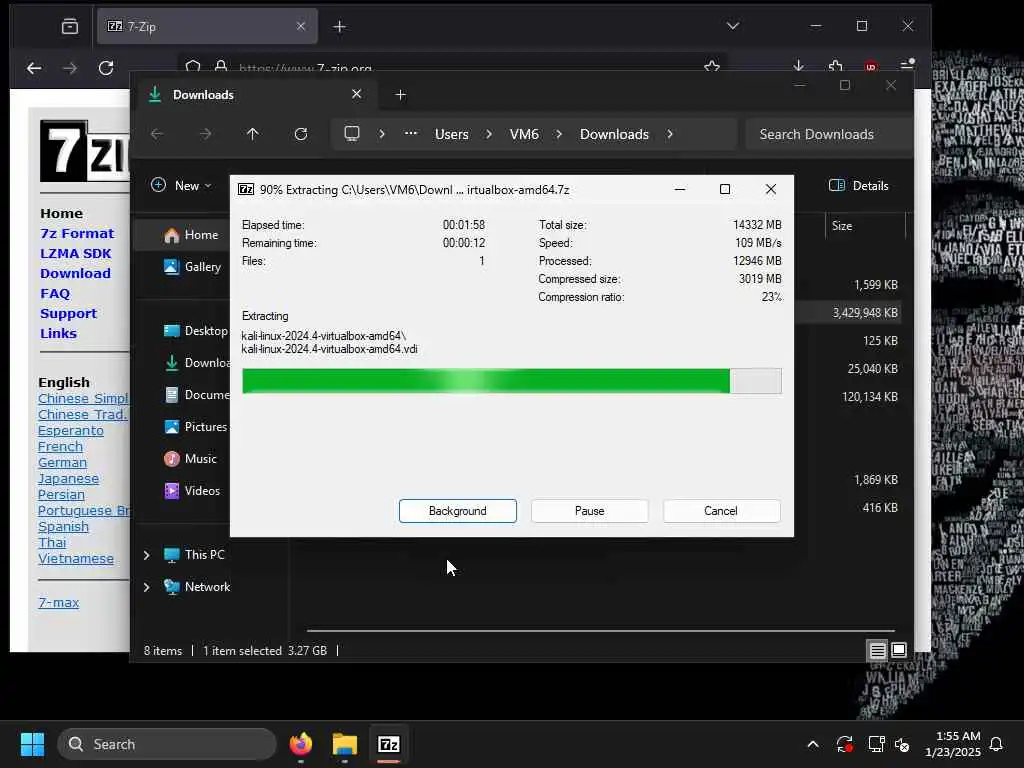Click the extraction progress bar
Viewport: 1024px width, 768px height.
[511, 381]
